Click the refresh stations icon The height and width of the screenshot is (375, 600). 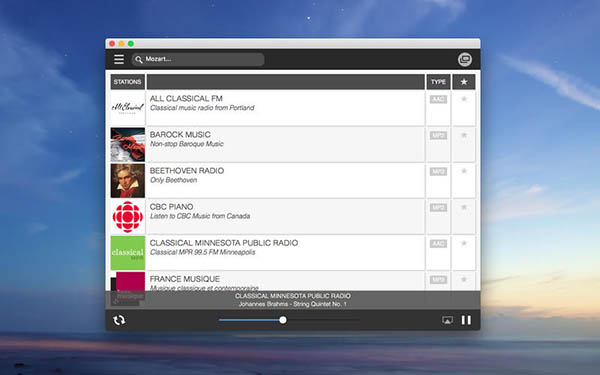(x=119, y=320)
